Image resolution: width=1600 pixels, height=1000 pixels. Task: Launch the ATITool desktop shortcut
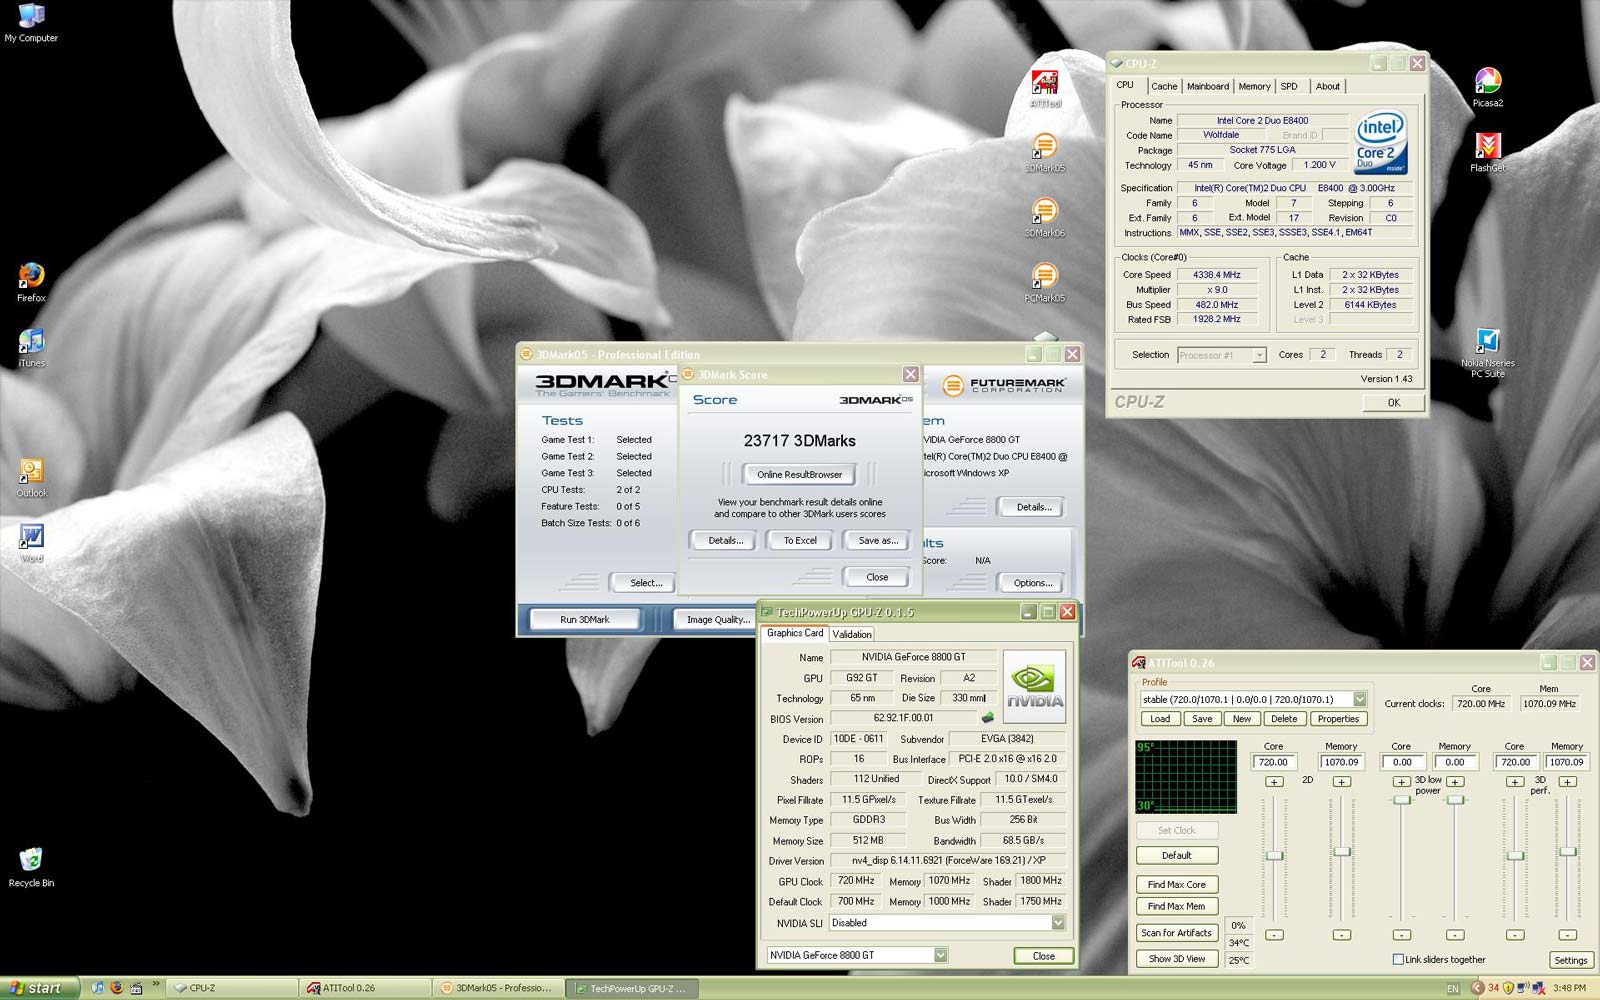pyautogui.click(x=1045, y=89)
